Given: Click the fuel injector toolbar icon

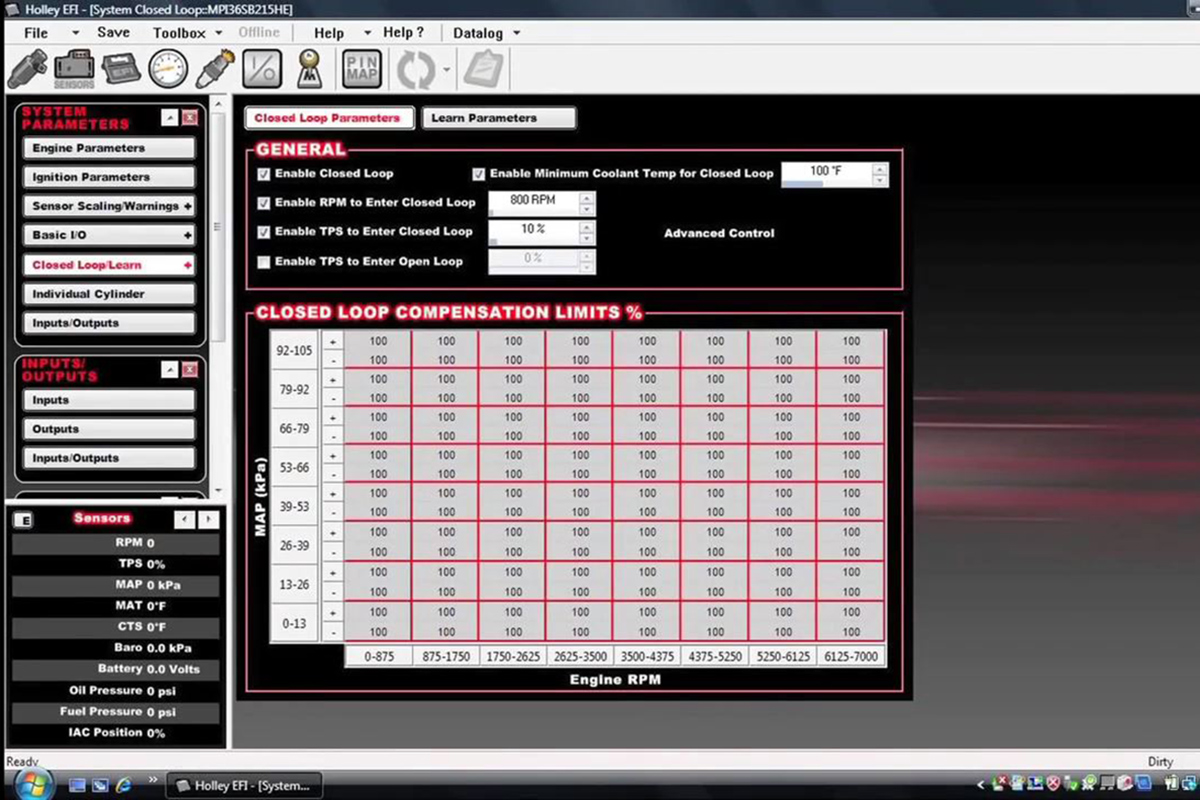Looking at the screenshot, I should (x=27, y=69).
